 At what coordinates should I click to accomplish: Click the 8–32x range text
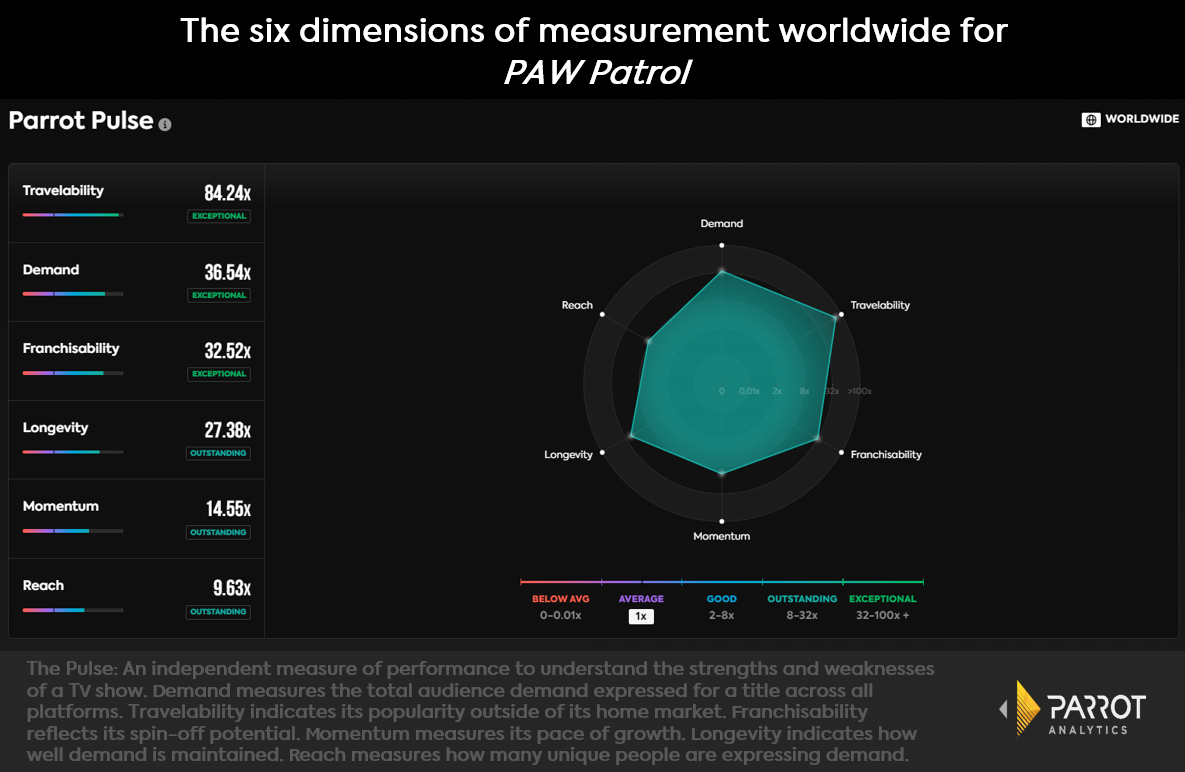coord(802,616)
